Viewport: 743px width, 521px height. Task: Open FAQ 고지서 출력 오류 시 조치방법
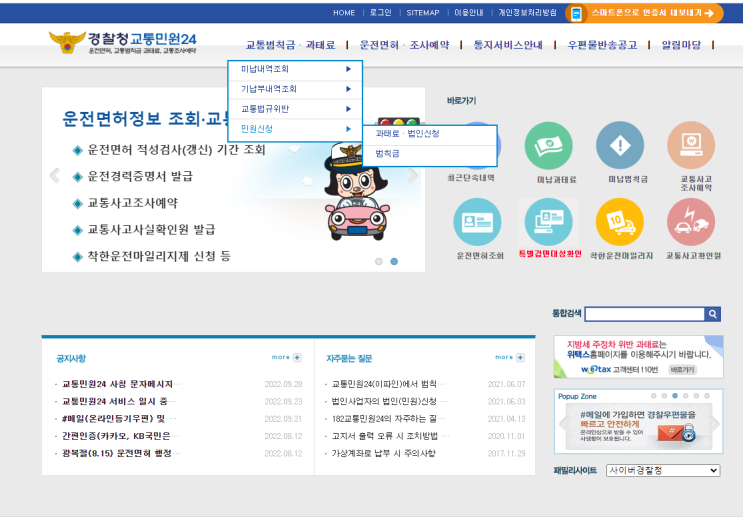tap(390, 436)
